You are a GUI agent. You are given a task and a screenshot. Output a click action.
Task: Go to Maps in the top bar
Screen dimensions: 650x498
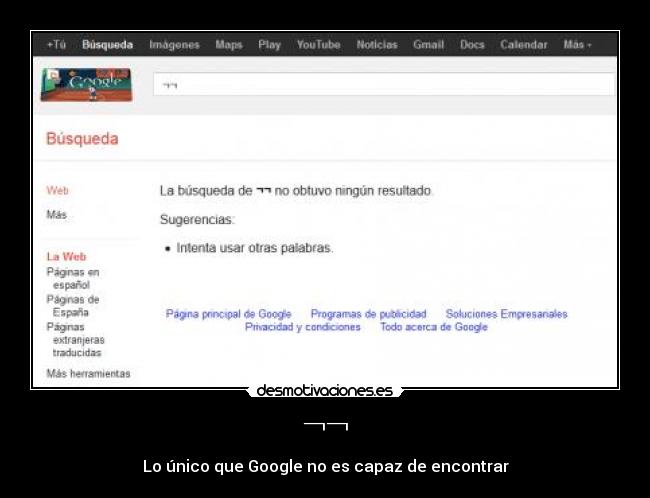tap(229, 45)
